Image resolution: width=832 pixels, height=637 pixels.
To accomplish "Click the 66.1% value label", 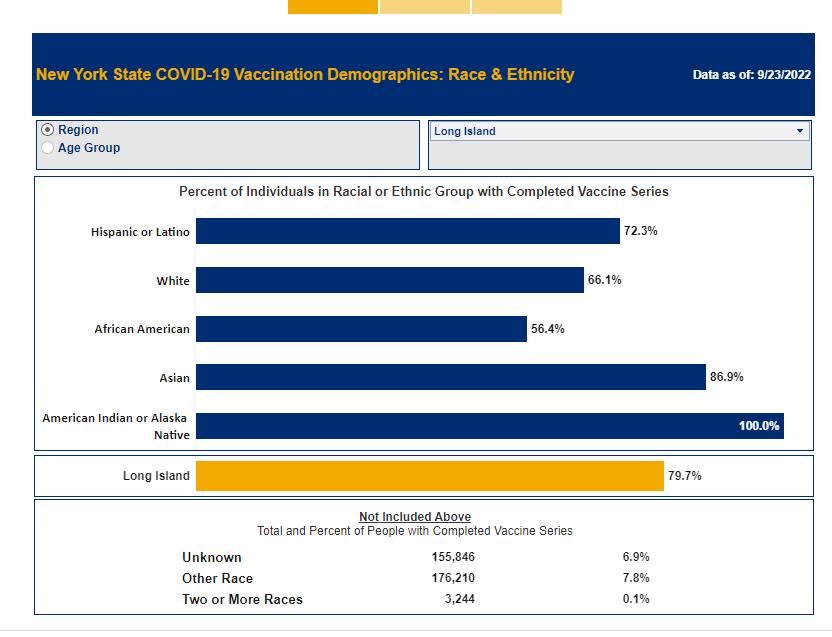I will (604, 280).
